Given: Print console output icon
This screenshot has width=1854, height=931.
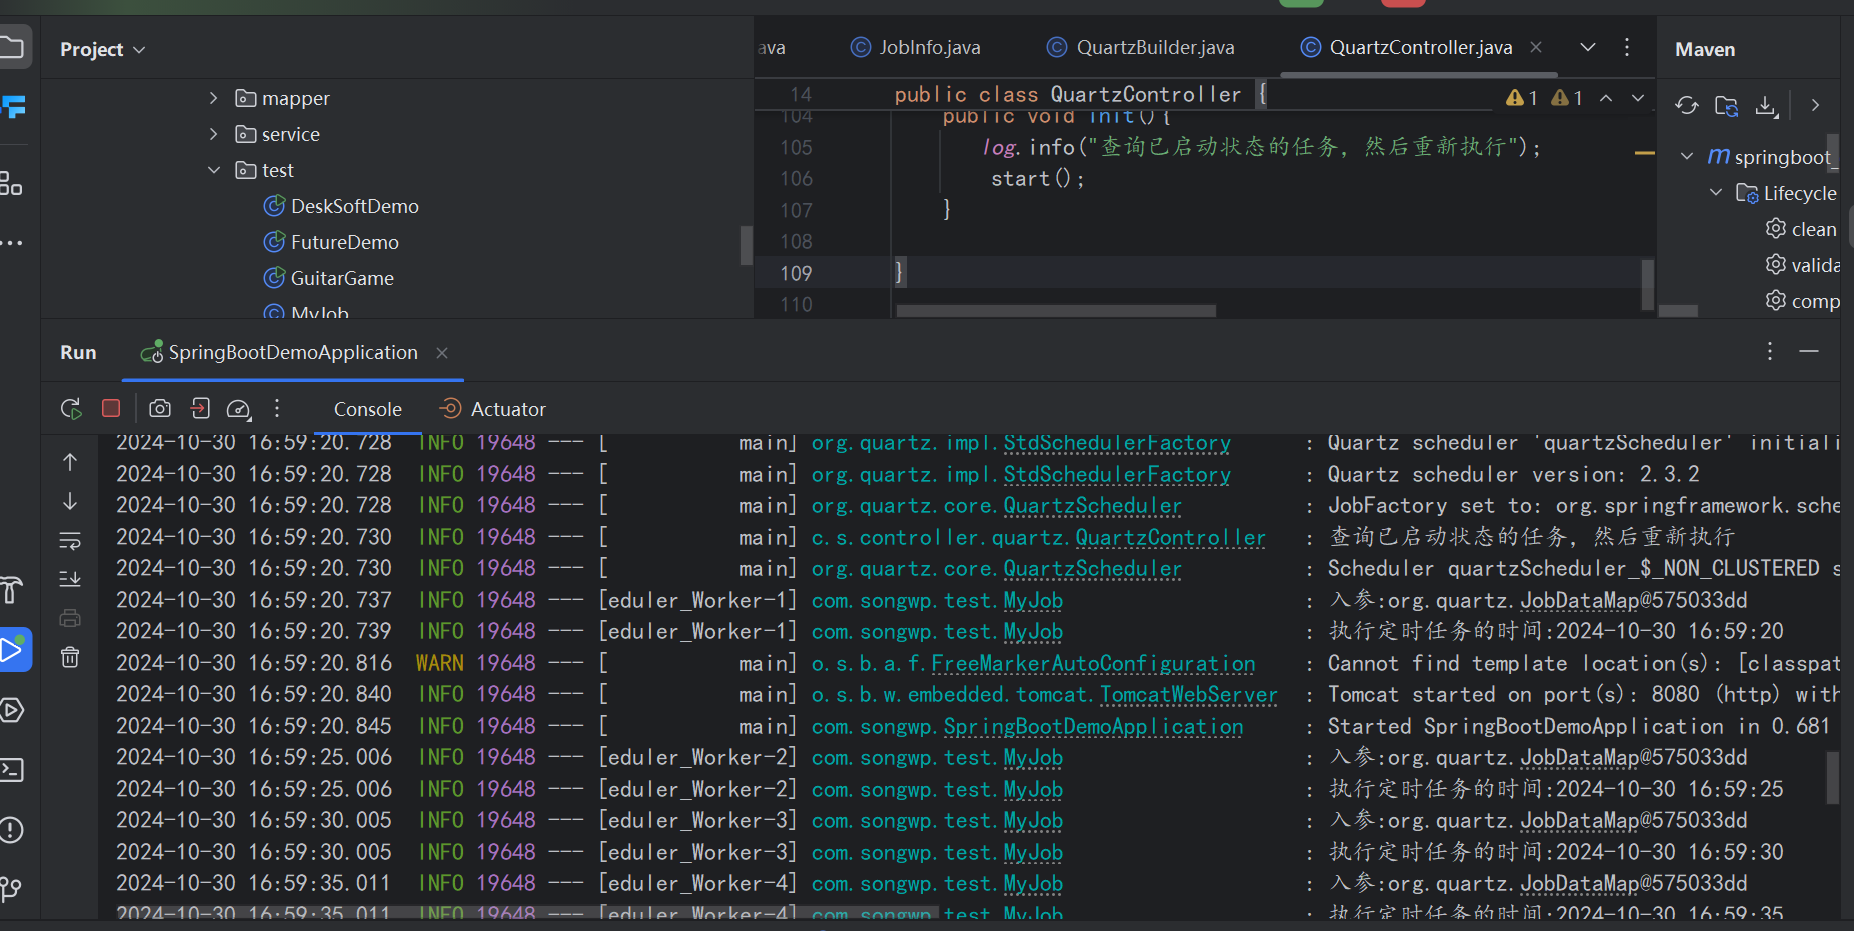Looking at the screenshot, I should pos(70,618).
